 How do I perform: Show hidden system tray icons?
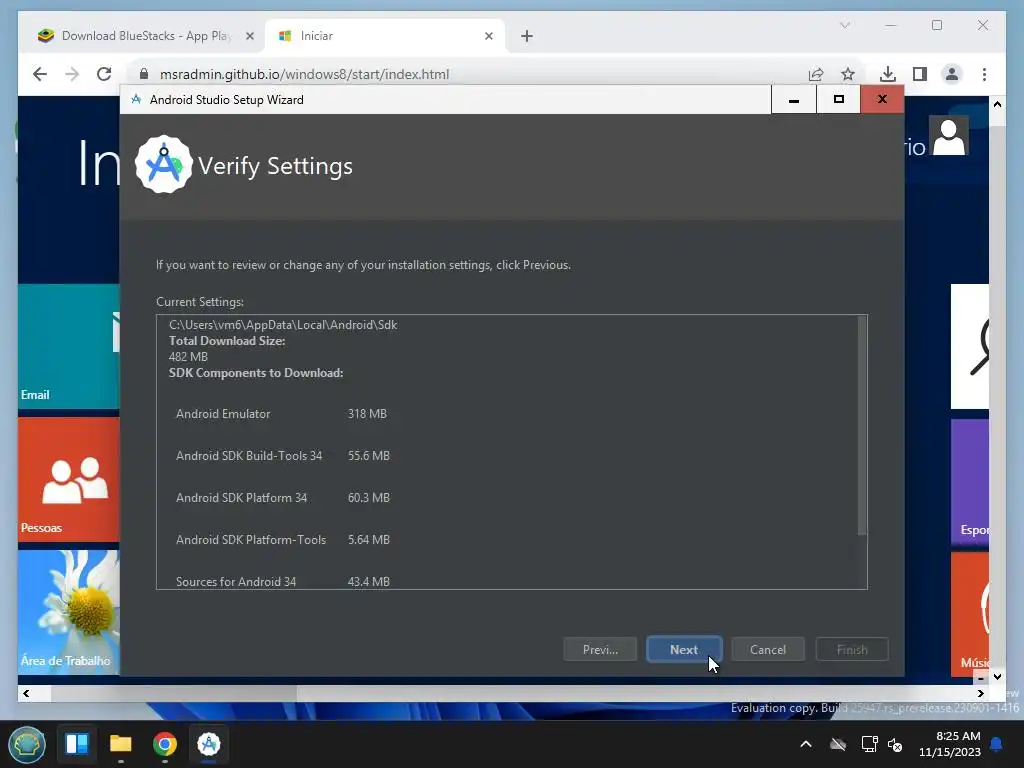coord(806,744)
